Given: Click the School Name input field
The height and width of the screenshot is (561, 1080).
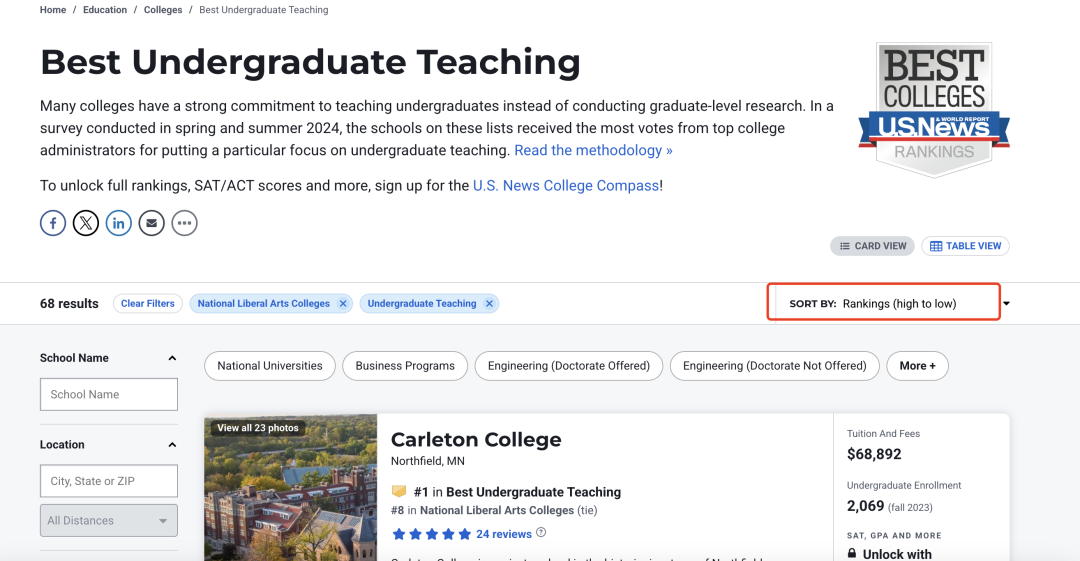Looking at the screenshot, I should click(x=109, y=394).
